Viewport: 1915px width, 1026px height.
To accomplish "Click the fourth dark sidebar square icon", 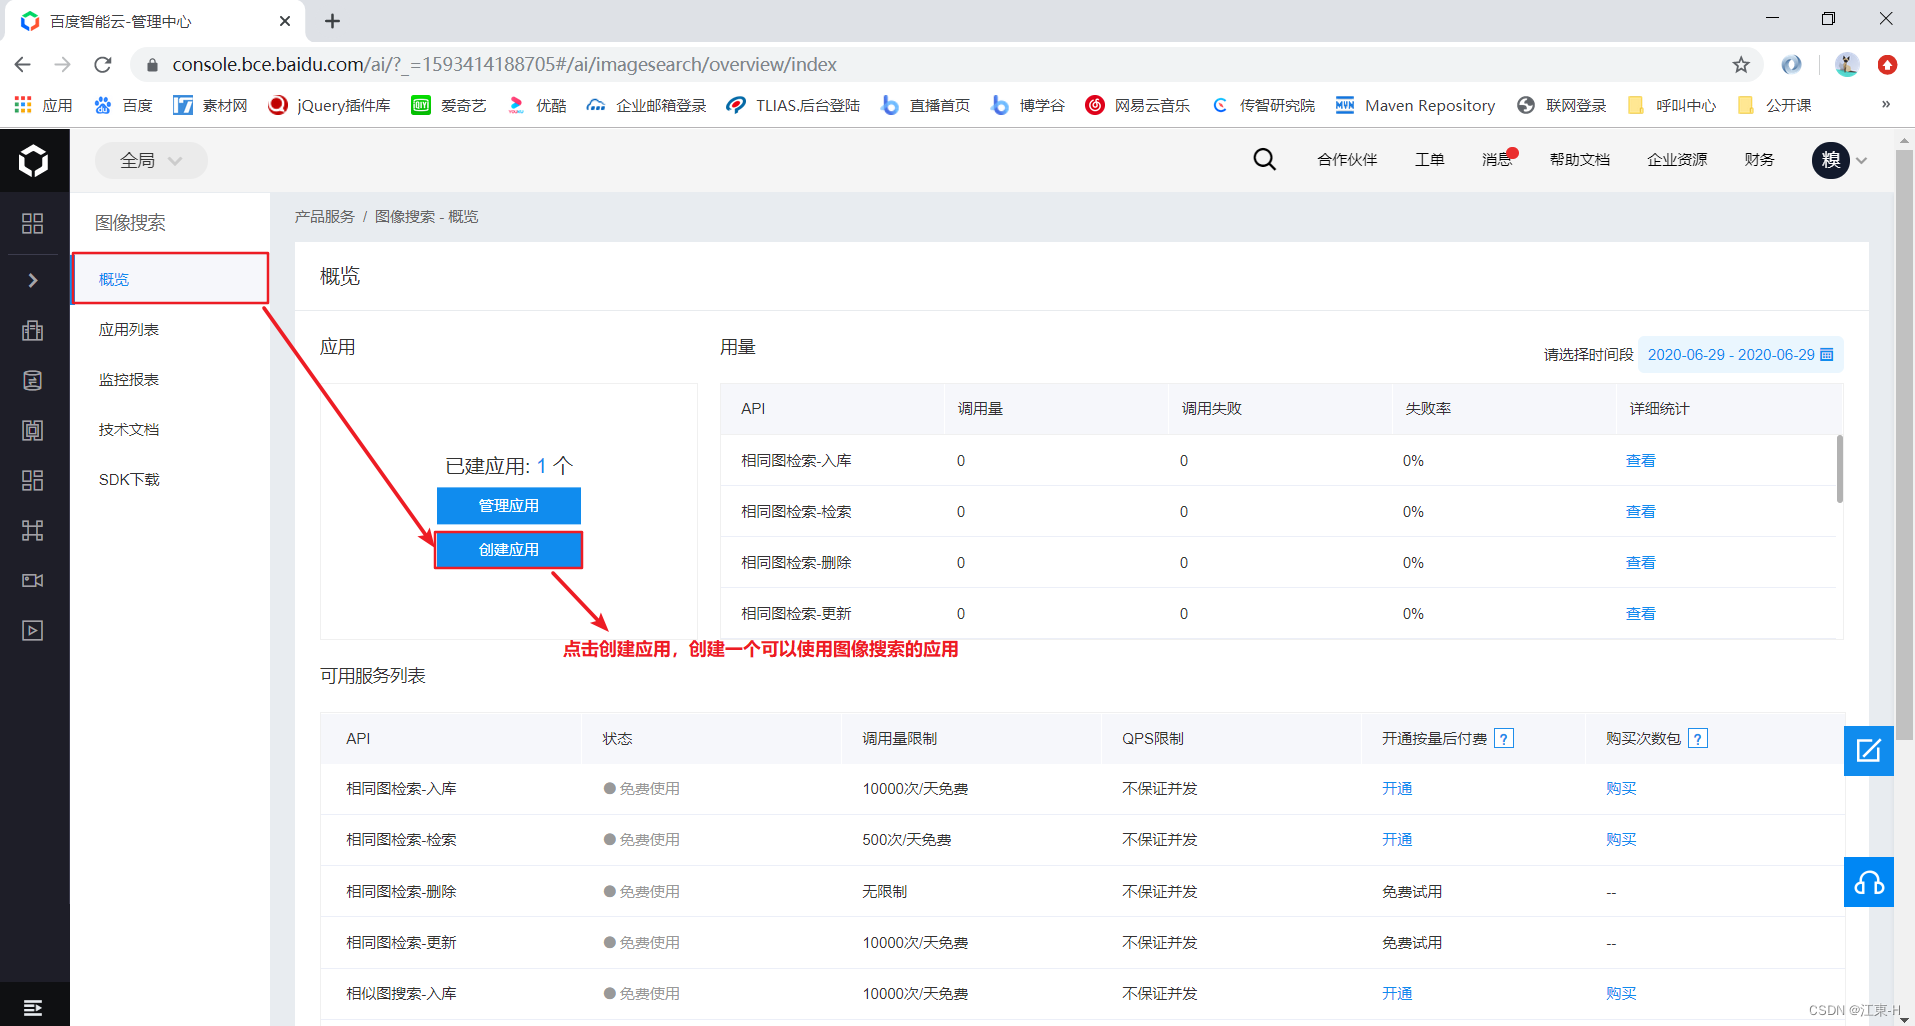I will (x=33, y=430).
